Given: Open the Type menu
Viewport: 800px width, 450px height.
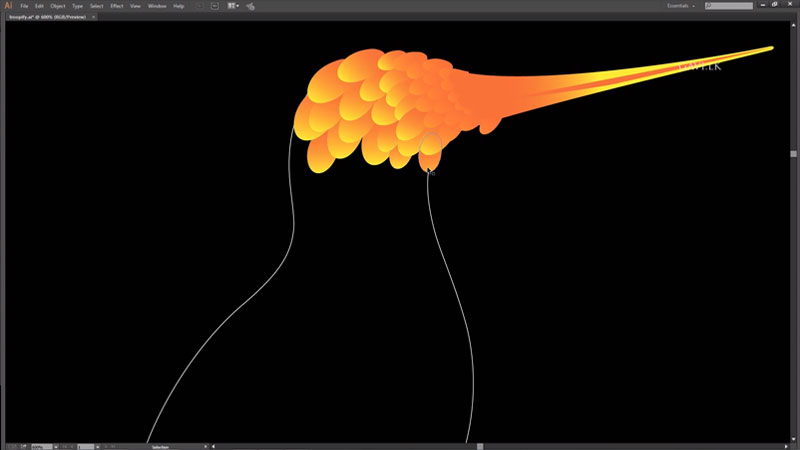Looking at the screenshot, I should point(77,6).
